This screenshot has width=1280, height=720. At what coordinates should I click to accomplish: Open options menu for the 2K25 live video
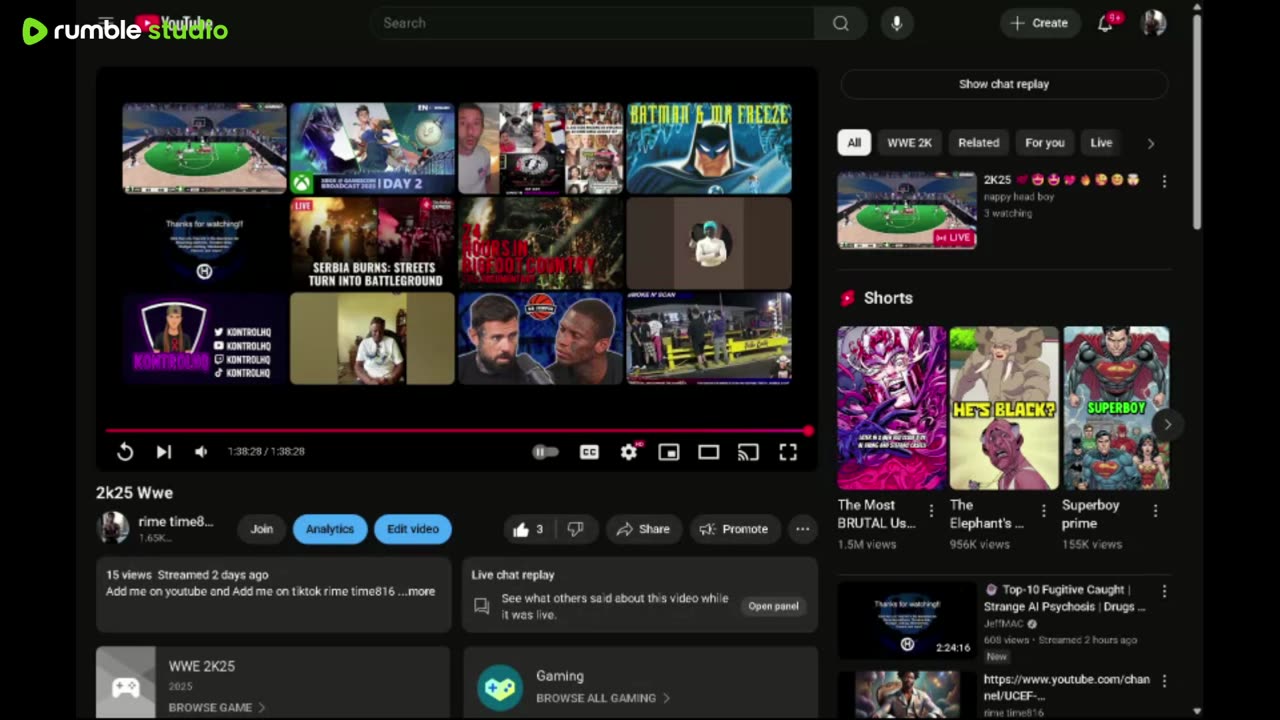[x=1164, y=181]
